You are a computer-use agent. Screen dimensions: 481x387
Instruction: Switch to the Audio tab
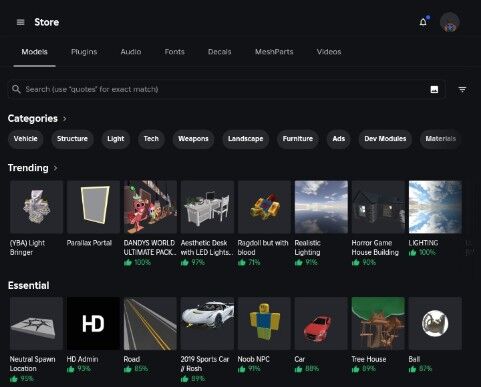click(131, 52)
